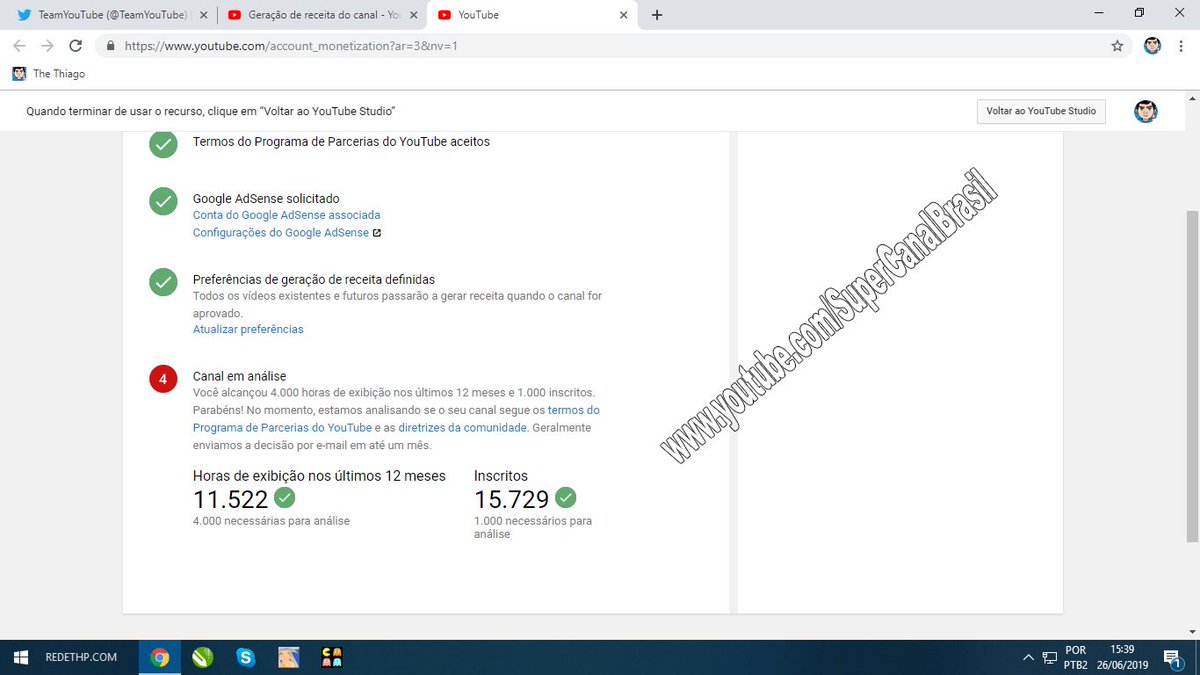The height and width of the screenshot is (675, 1200).
Task: Switch to TeamYouTube Twitter tab
Action: point(110,15)
